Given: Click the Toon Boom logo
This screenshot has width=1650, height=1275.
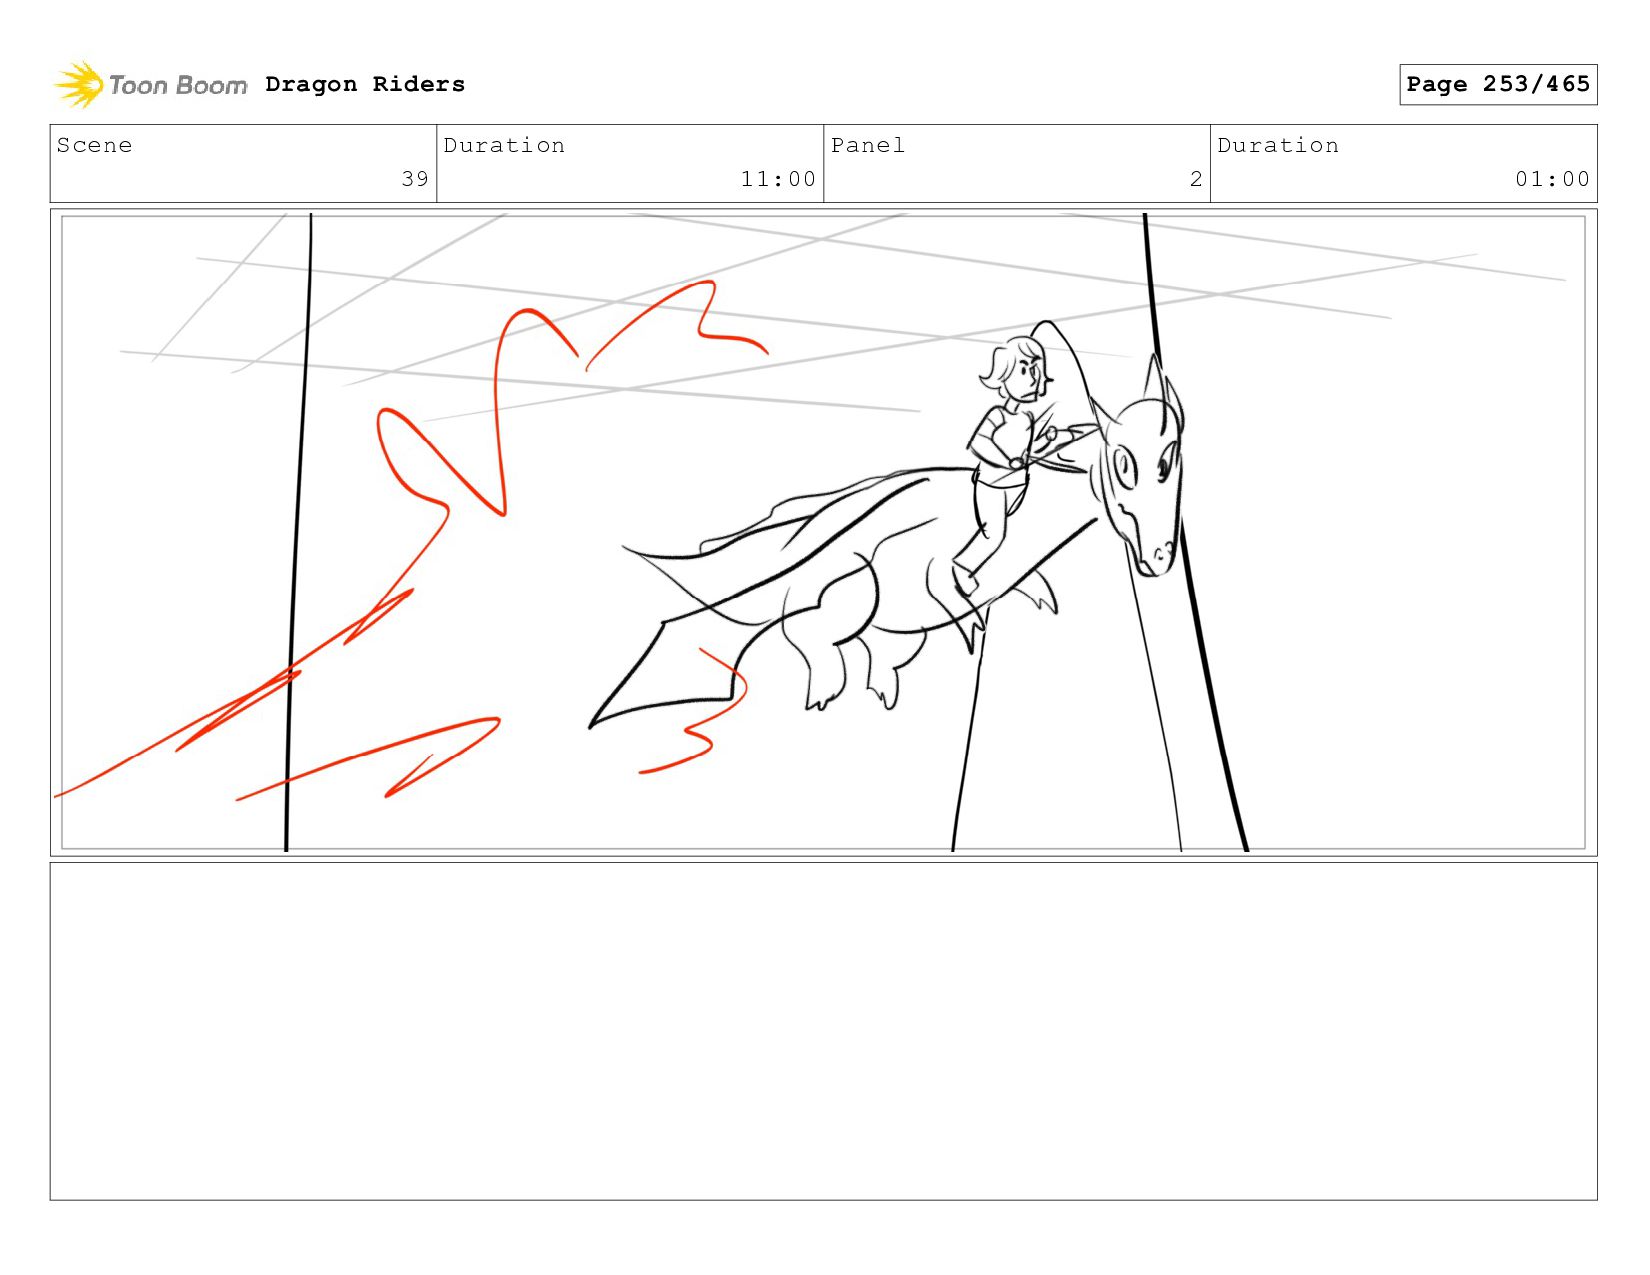Looking at the screenshot, I should 151,85.
